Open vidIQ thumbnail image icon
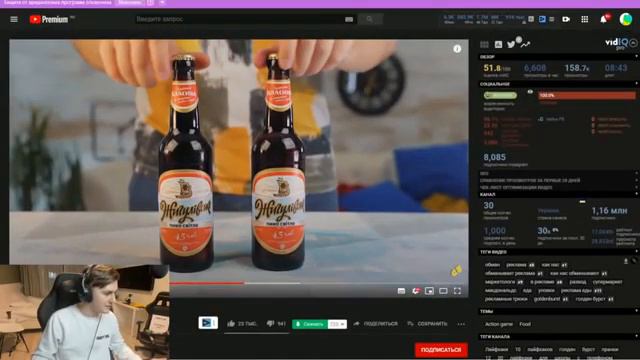The height and width of the screenshot is (360, 640). click(x=498, y=44)
